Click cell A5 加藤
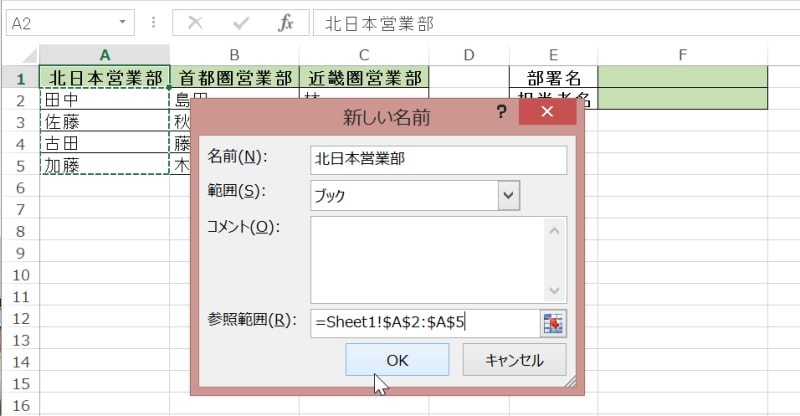Image resolution: width=800 pixels, height=416 pixels. (105, 165)
